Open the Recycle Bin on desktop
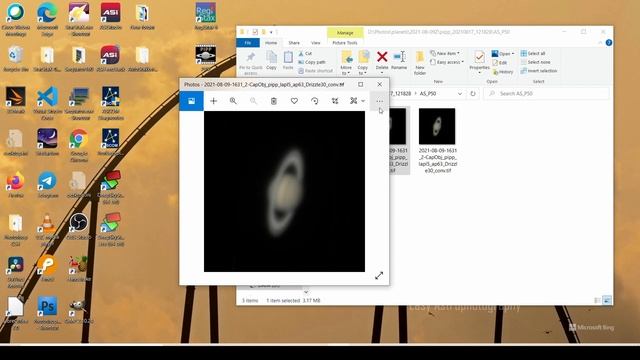This screenshot has height=360, width=640. tap(16, 59)
